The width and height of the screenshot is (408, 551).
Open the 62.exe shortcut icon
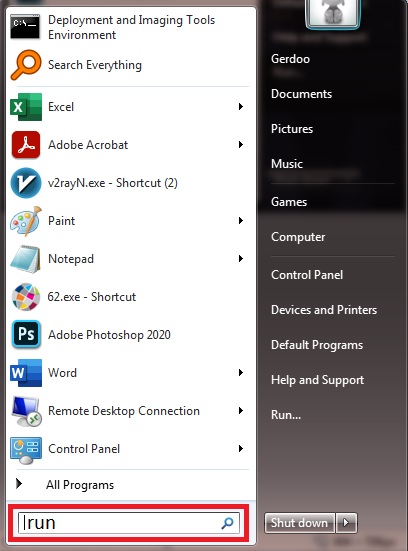[x=26, y=297]
